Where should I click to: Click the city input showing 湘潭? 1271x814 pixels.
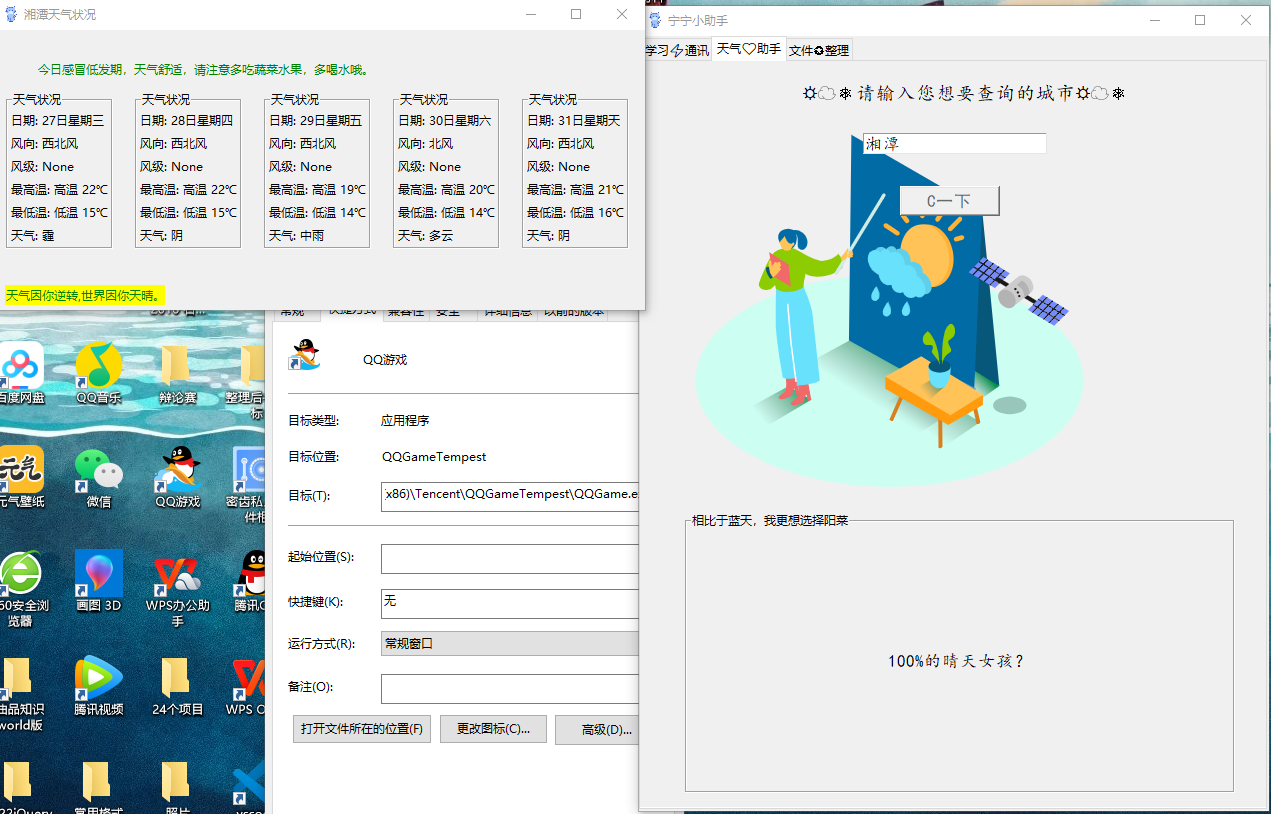pyautogui.click(x=953, y=143)
